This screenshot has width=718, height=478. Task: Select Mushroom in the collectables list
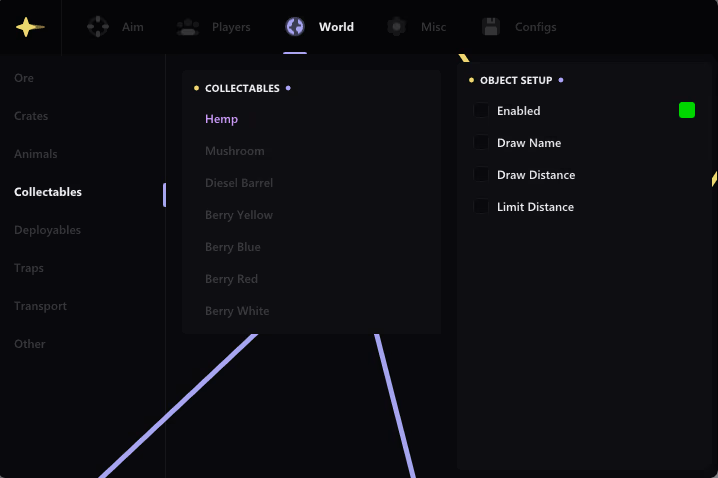[x=235, y=151]
